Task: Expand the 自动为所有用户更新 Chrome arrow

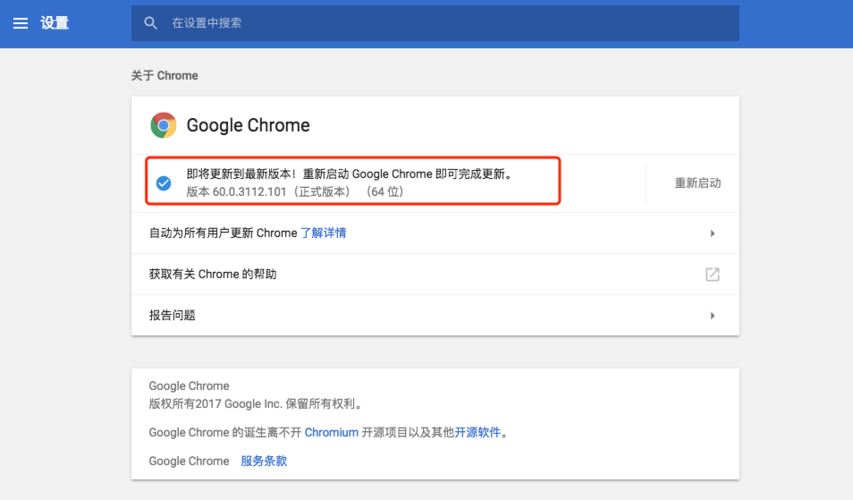Action: tap(712, 233)
